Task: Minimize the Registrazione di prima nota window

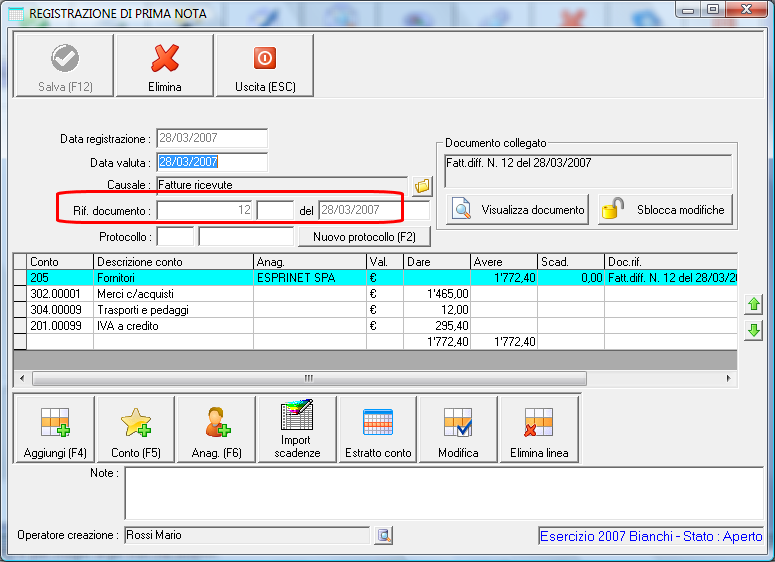Action: [688, 9]
